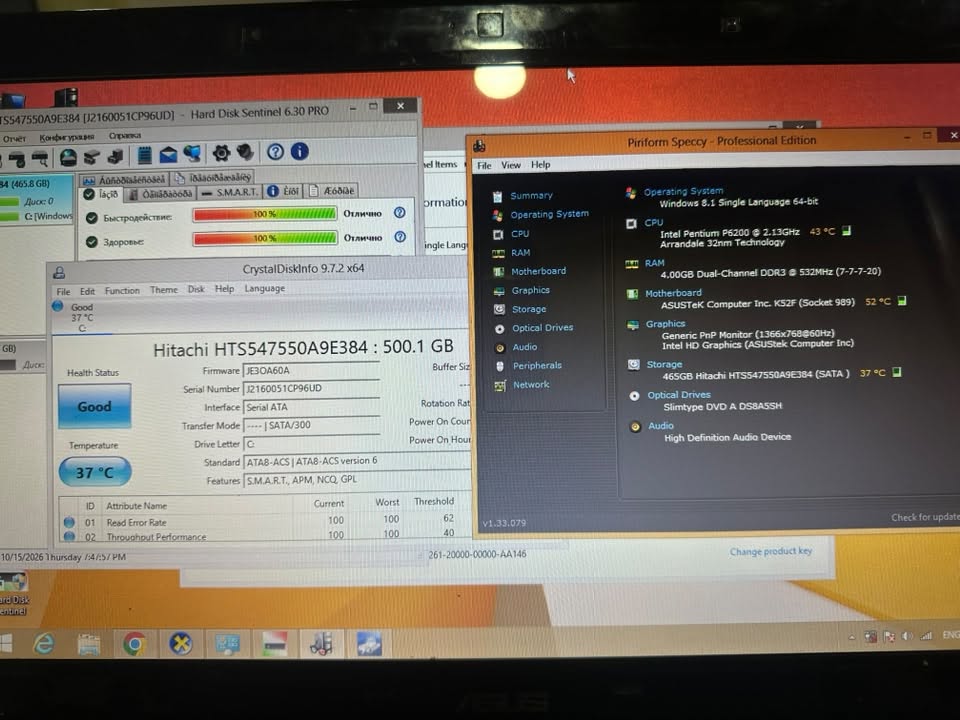Screen dimensions: 960x720
Task: Click the Graphics heading link in Speccy summary panel
Action: [666, 323]
